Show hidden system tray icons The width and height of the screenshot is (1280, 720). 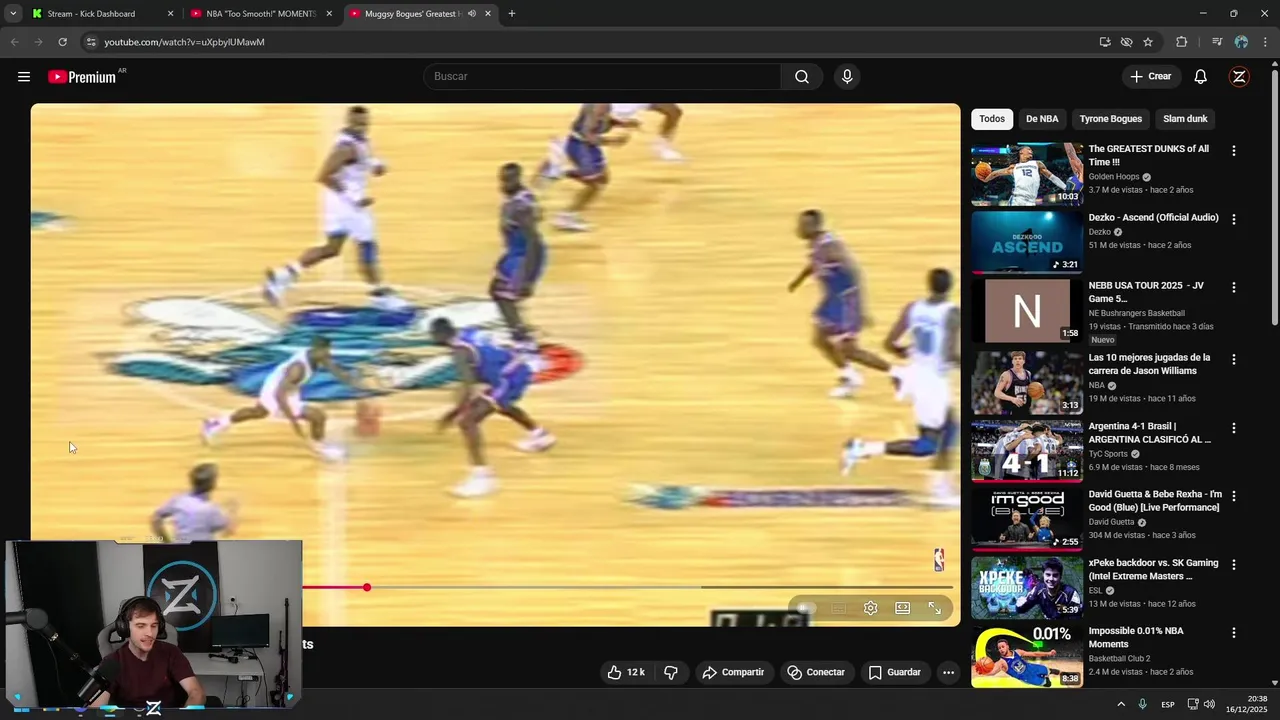[x=1121, y=705]
